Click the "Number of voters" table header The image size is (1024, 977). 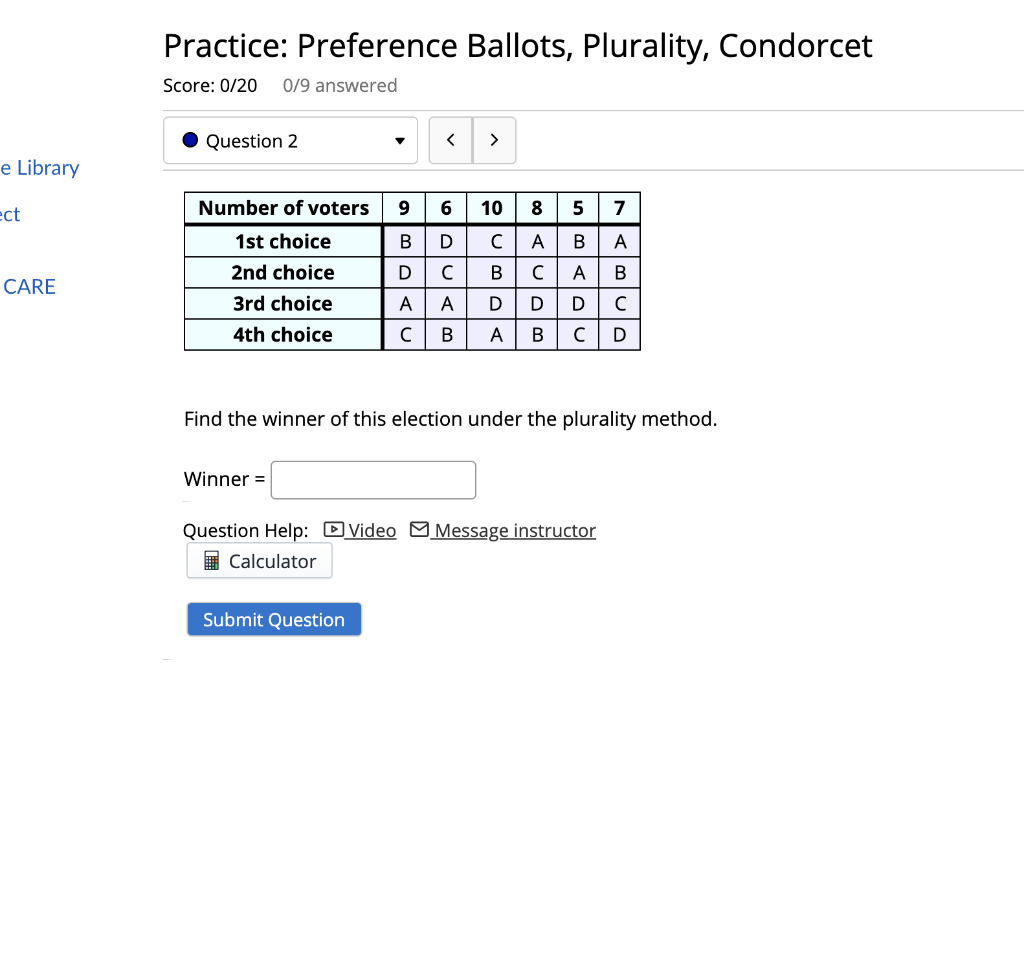[x=284, y=208]
